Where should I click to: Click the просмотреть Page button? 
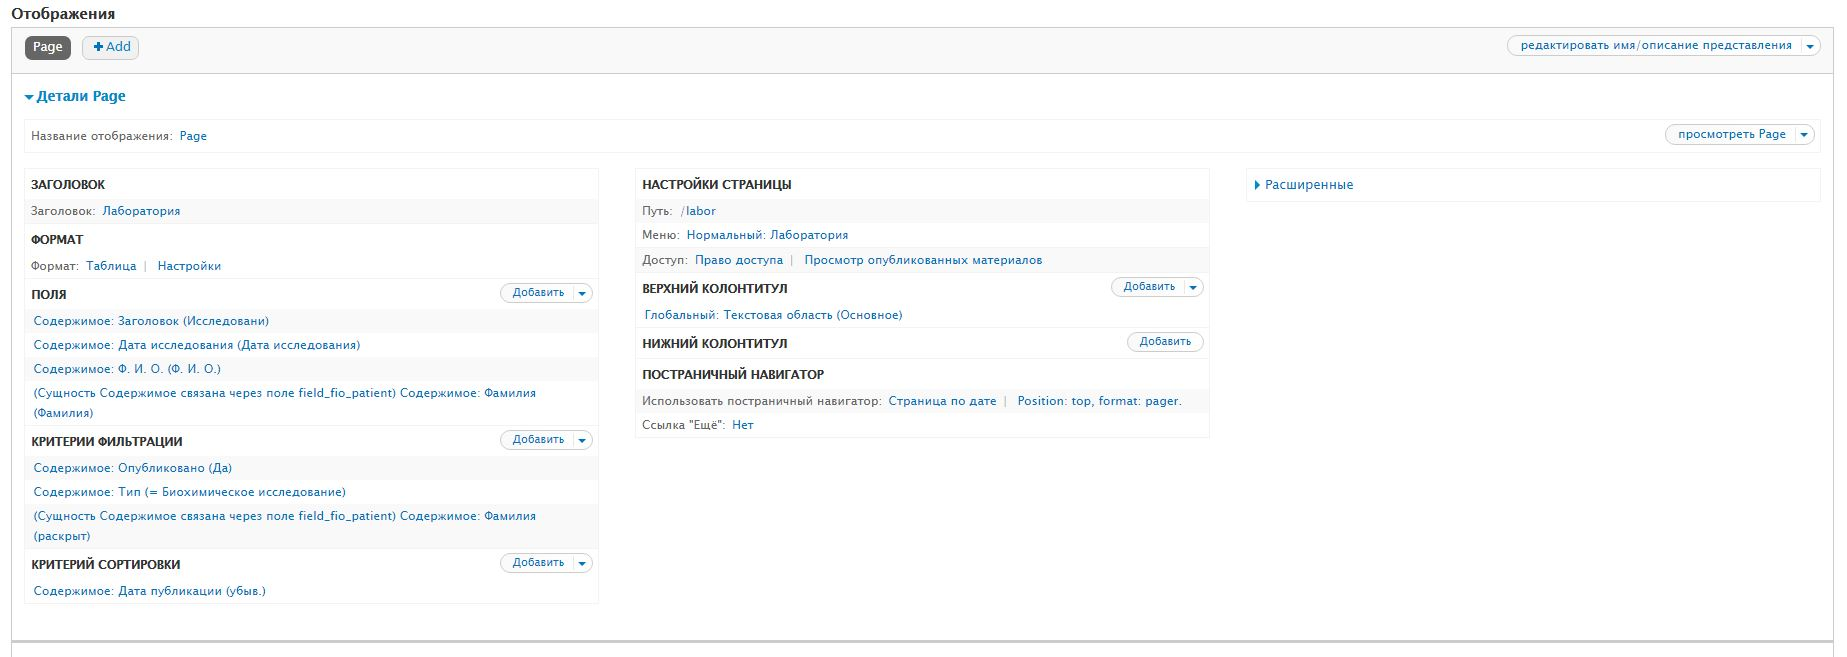[x=1731, y=135]
